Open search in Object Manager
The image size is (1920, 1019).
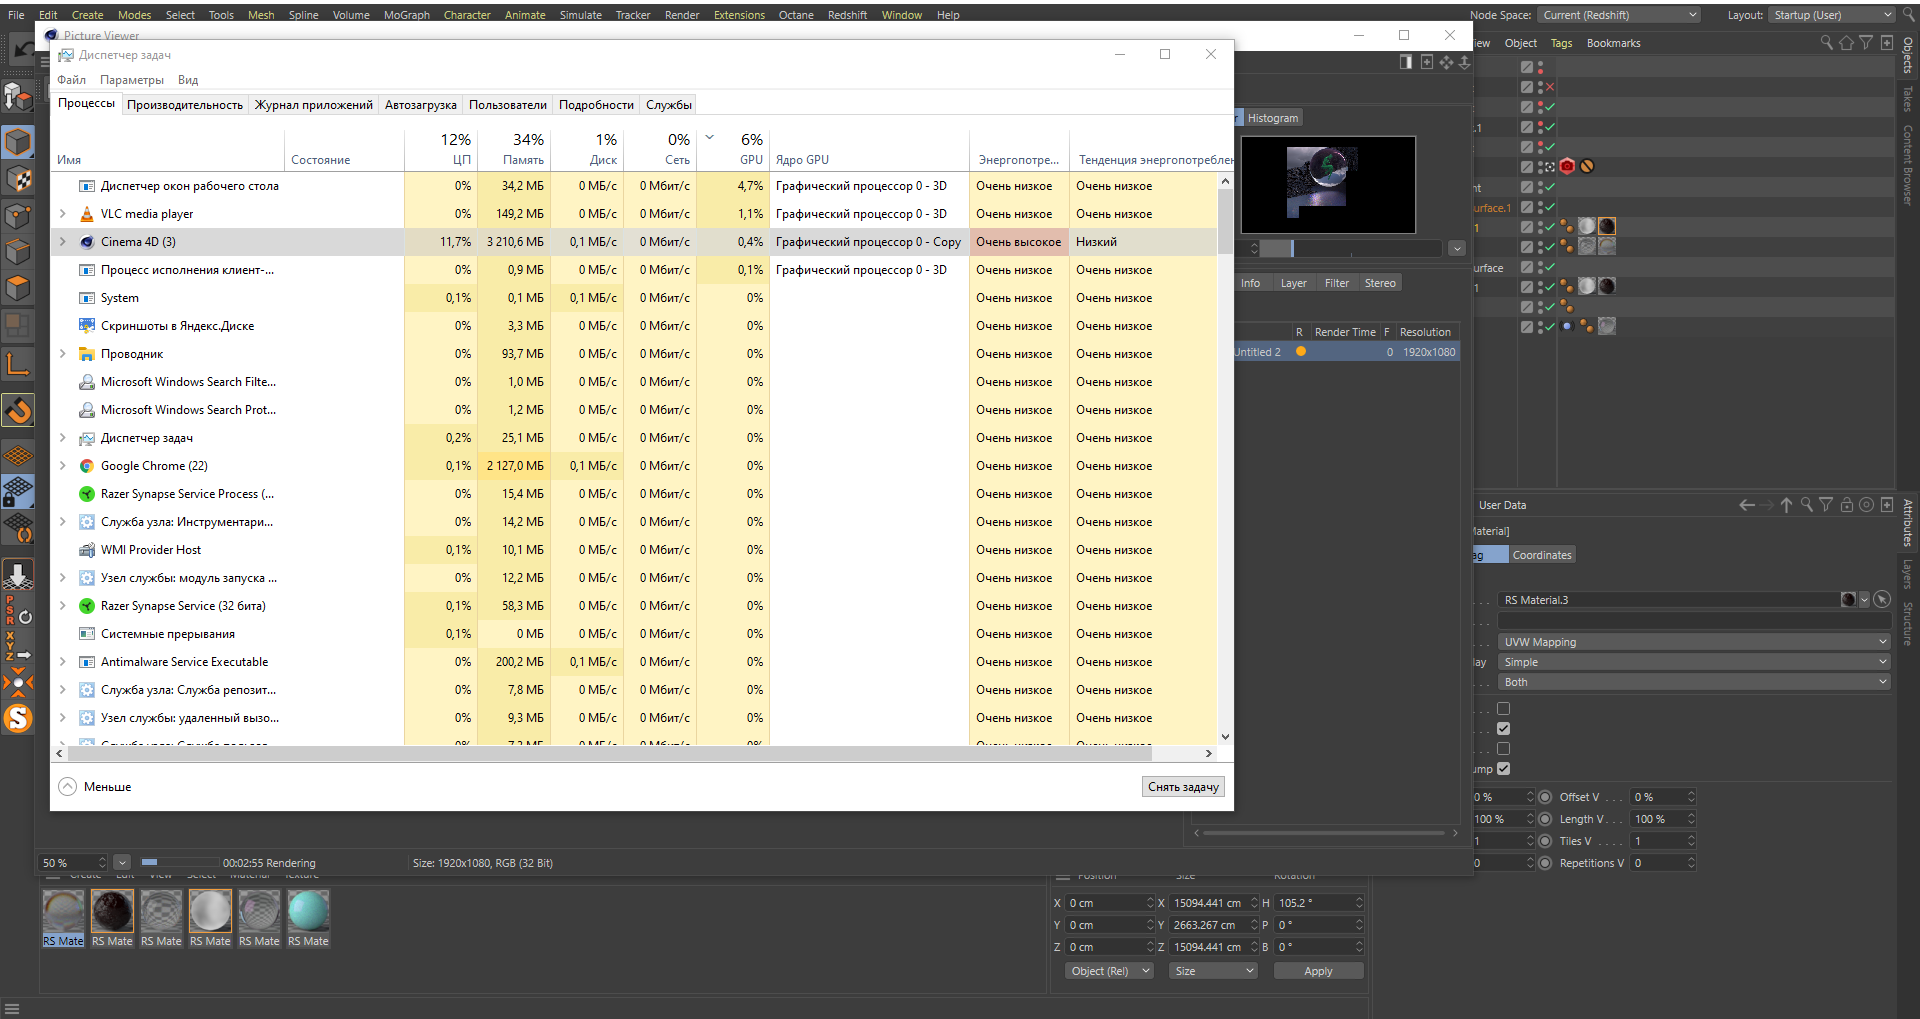[1826, 43]
